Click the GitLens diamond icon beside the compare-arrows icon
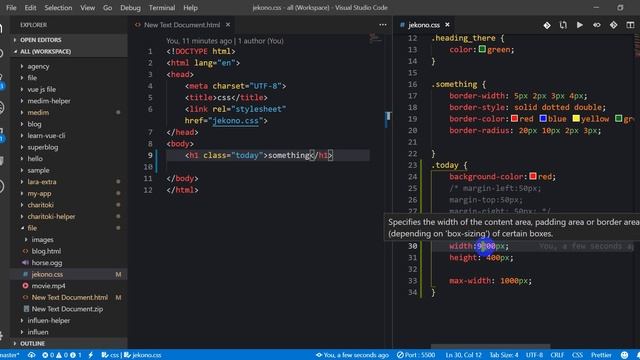640x360 pixels. pyautogui.click(x=547, y=25)
